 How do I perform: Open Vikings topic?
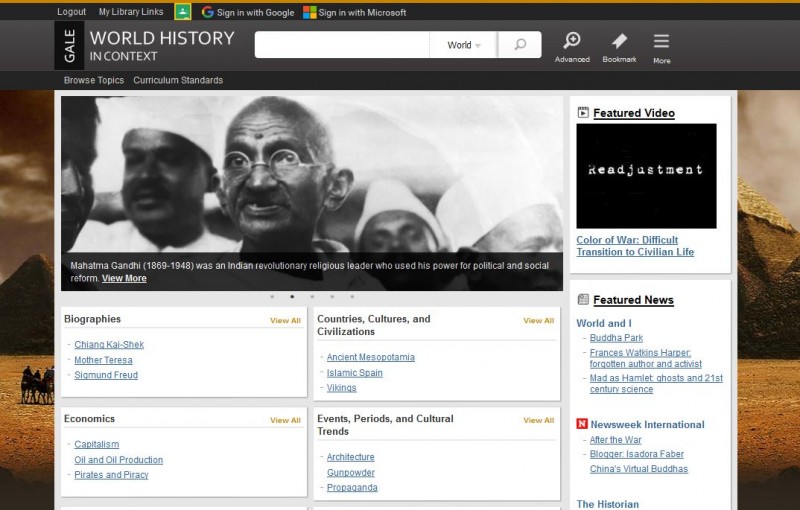click(342, 388)
